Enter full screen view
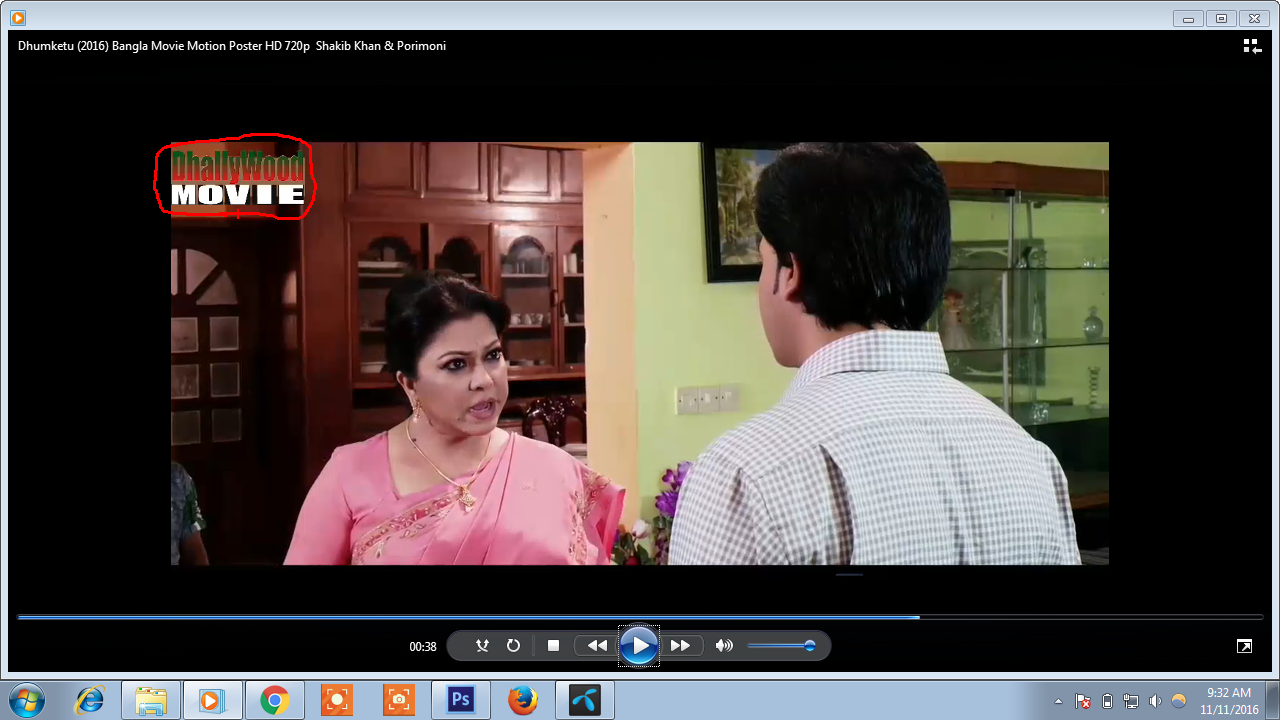 coord(1244,646)
